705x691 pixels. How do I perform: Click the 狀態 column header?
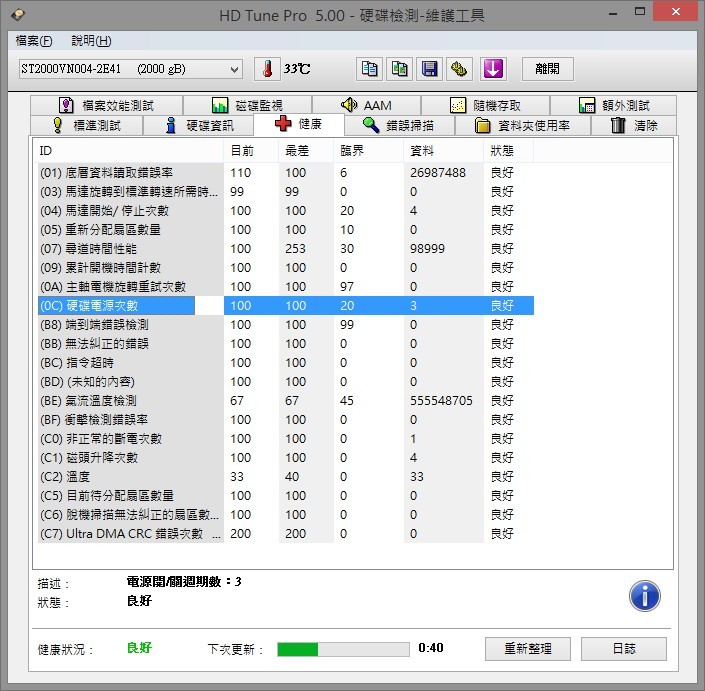tap(509, 151)
